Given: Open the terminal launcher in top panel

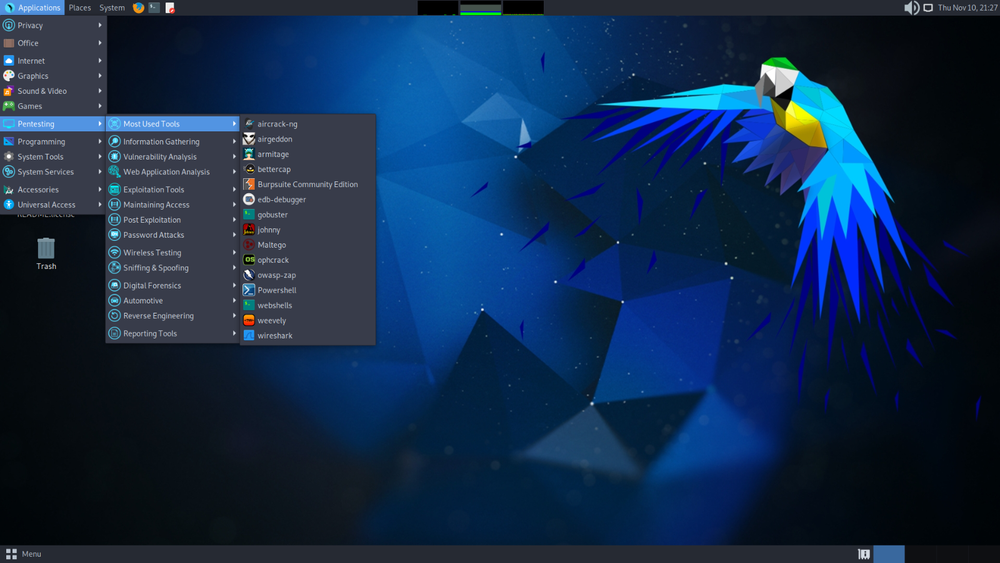Looking at the screenshot, I should tap(154, 8).
